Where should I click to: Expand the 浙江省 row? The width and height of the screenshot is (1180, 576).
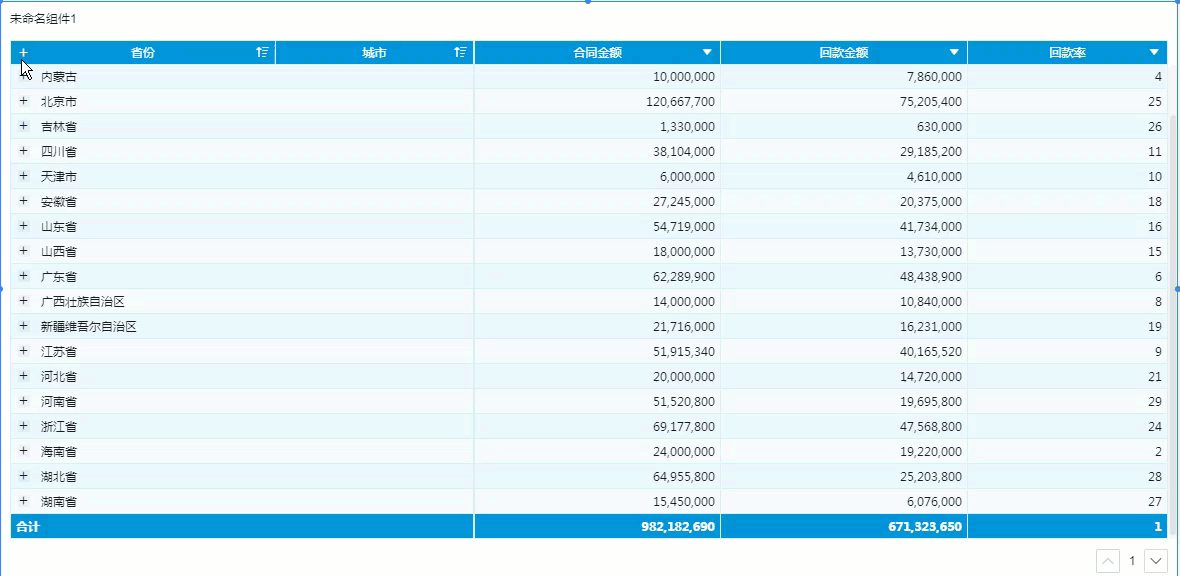tap(23, 426)
